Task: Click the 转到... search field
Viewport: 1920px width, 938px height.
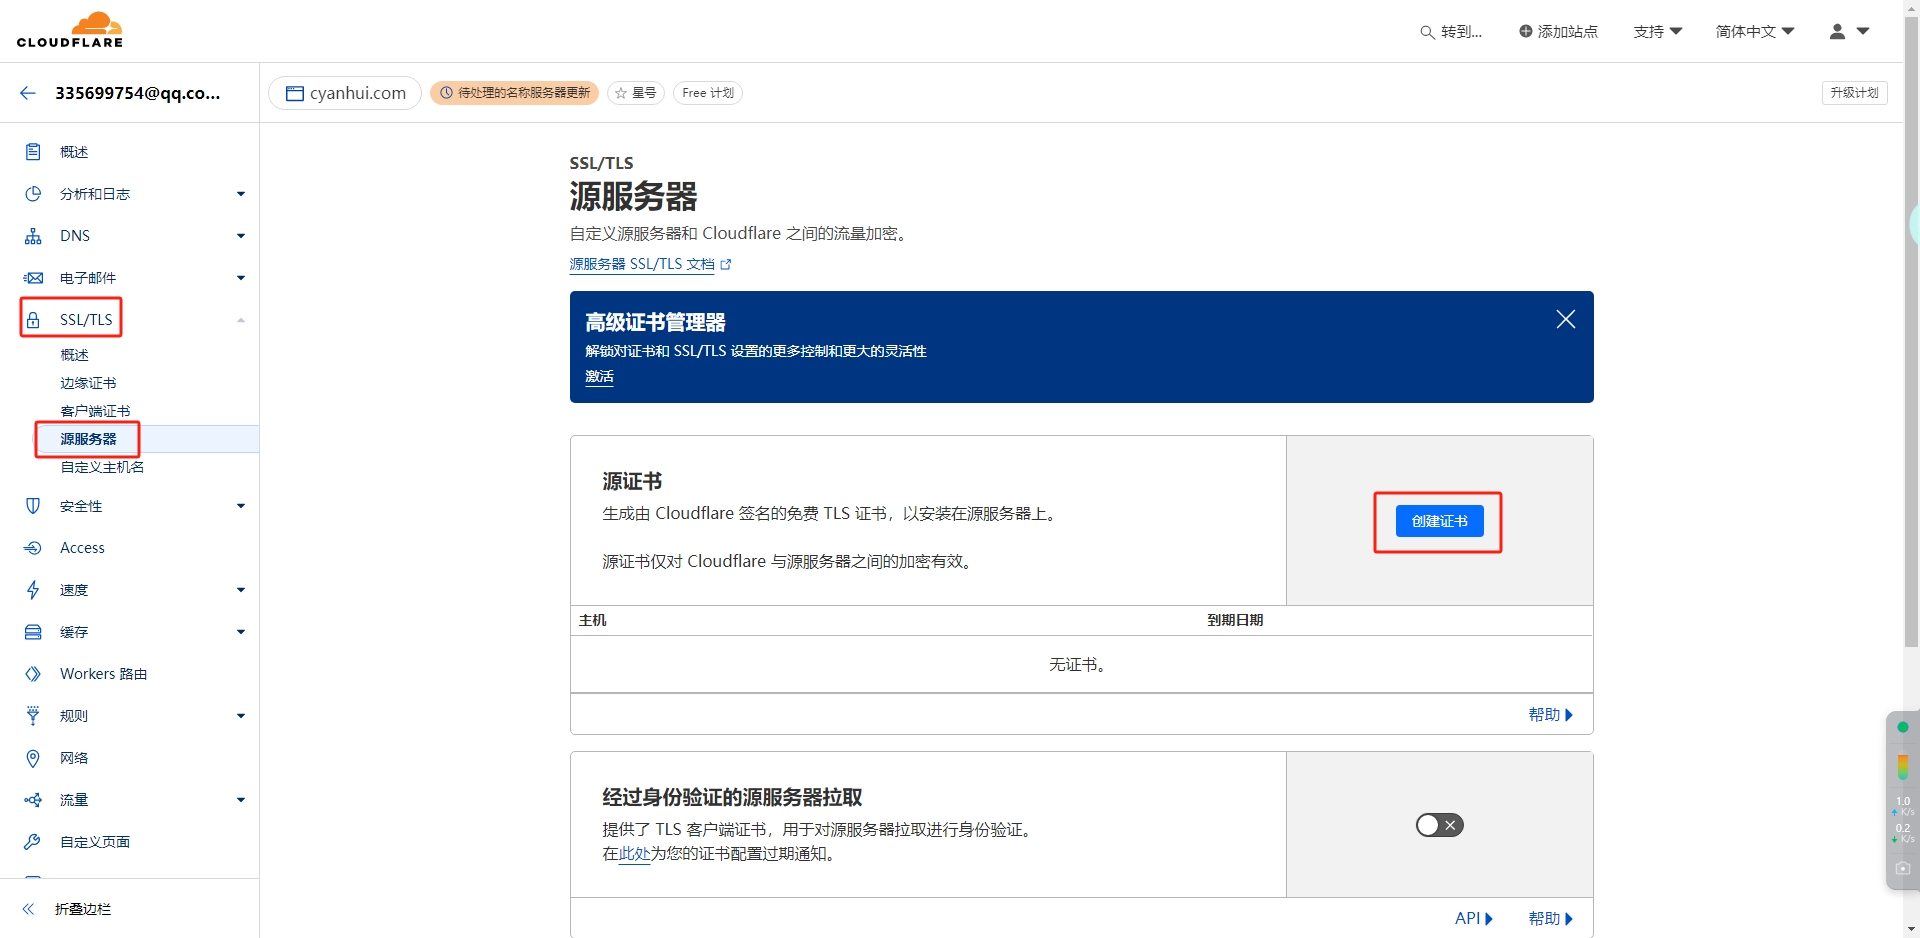Action: [1451, 32]
